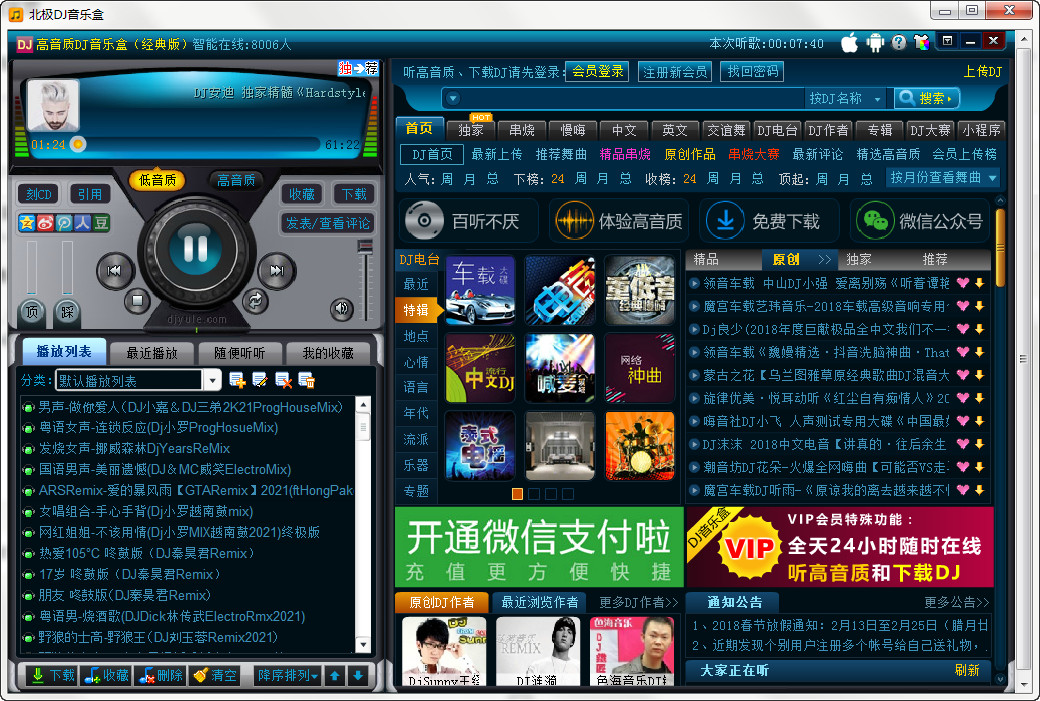Screen dimensions: 1040x701
Task: Pause playback with the center pause button
Action: click(x=196, y=249)
